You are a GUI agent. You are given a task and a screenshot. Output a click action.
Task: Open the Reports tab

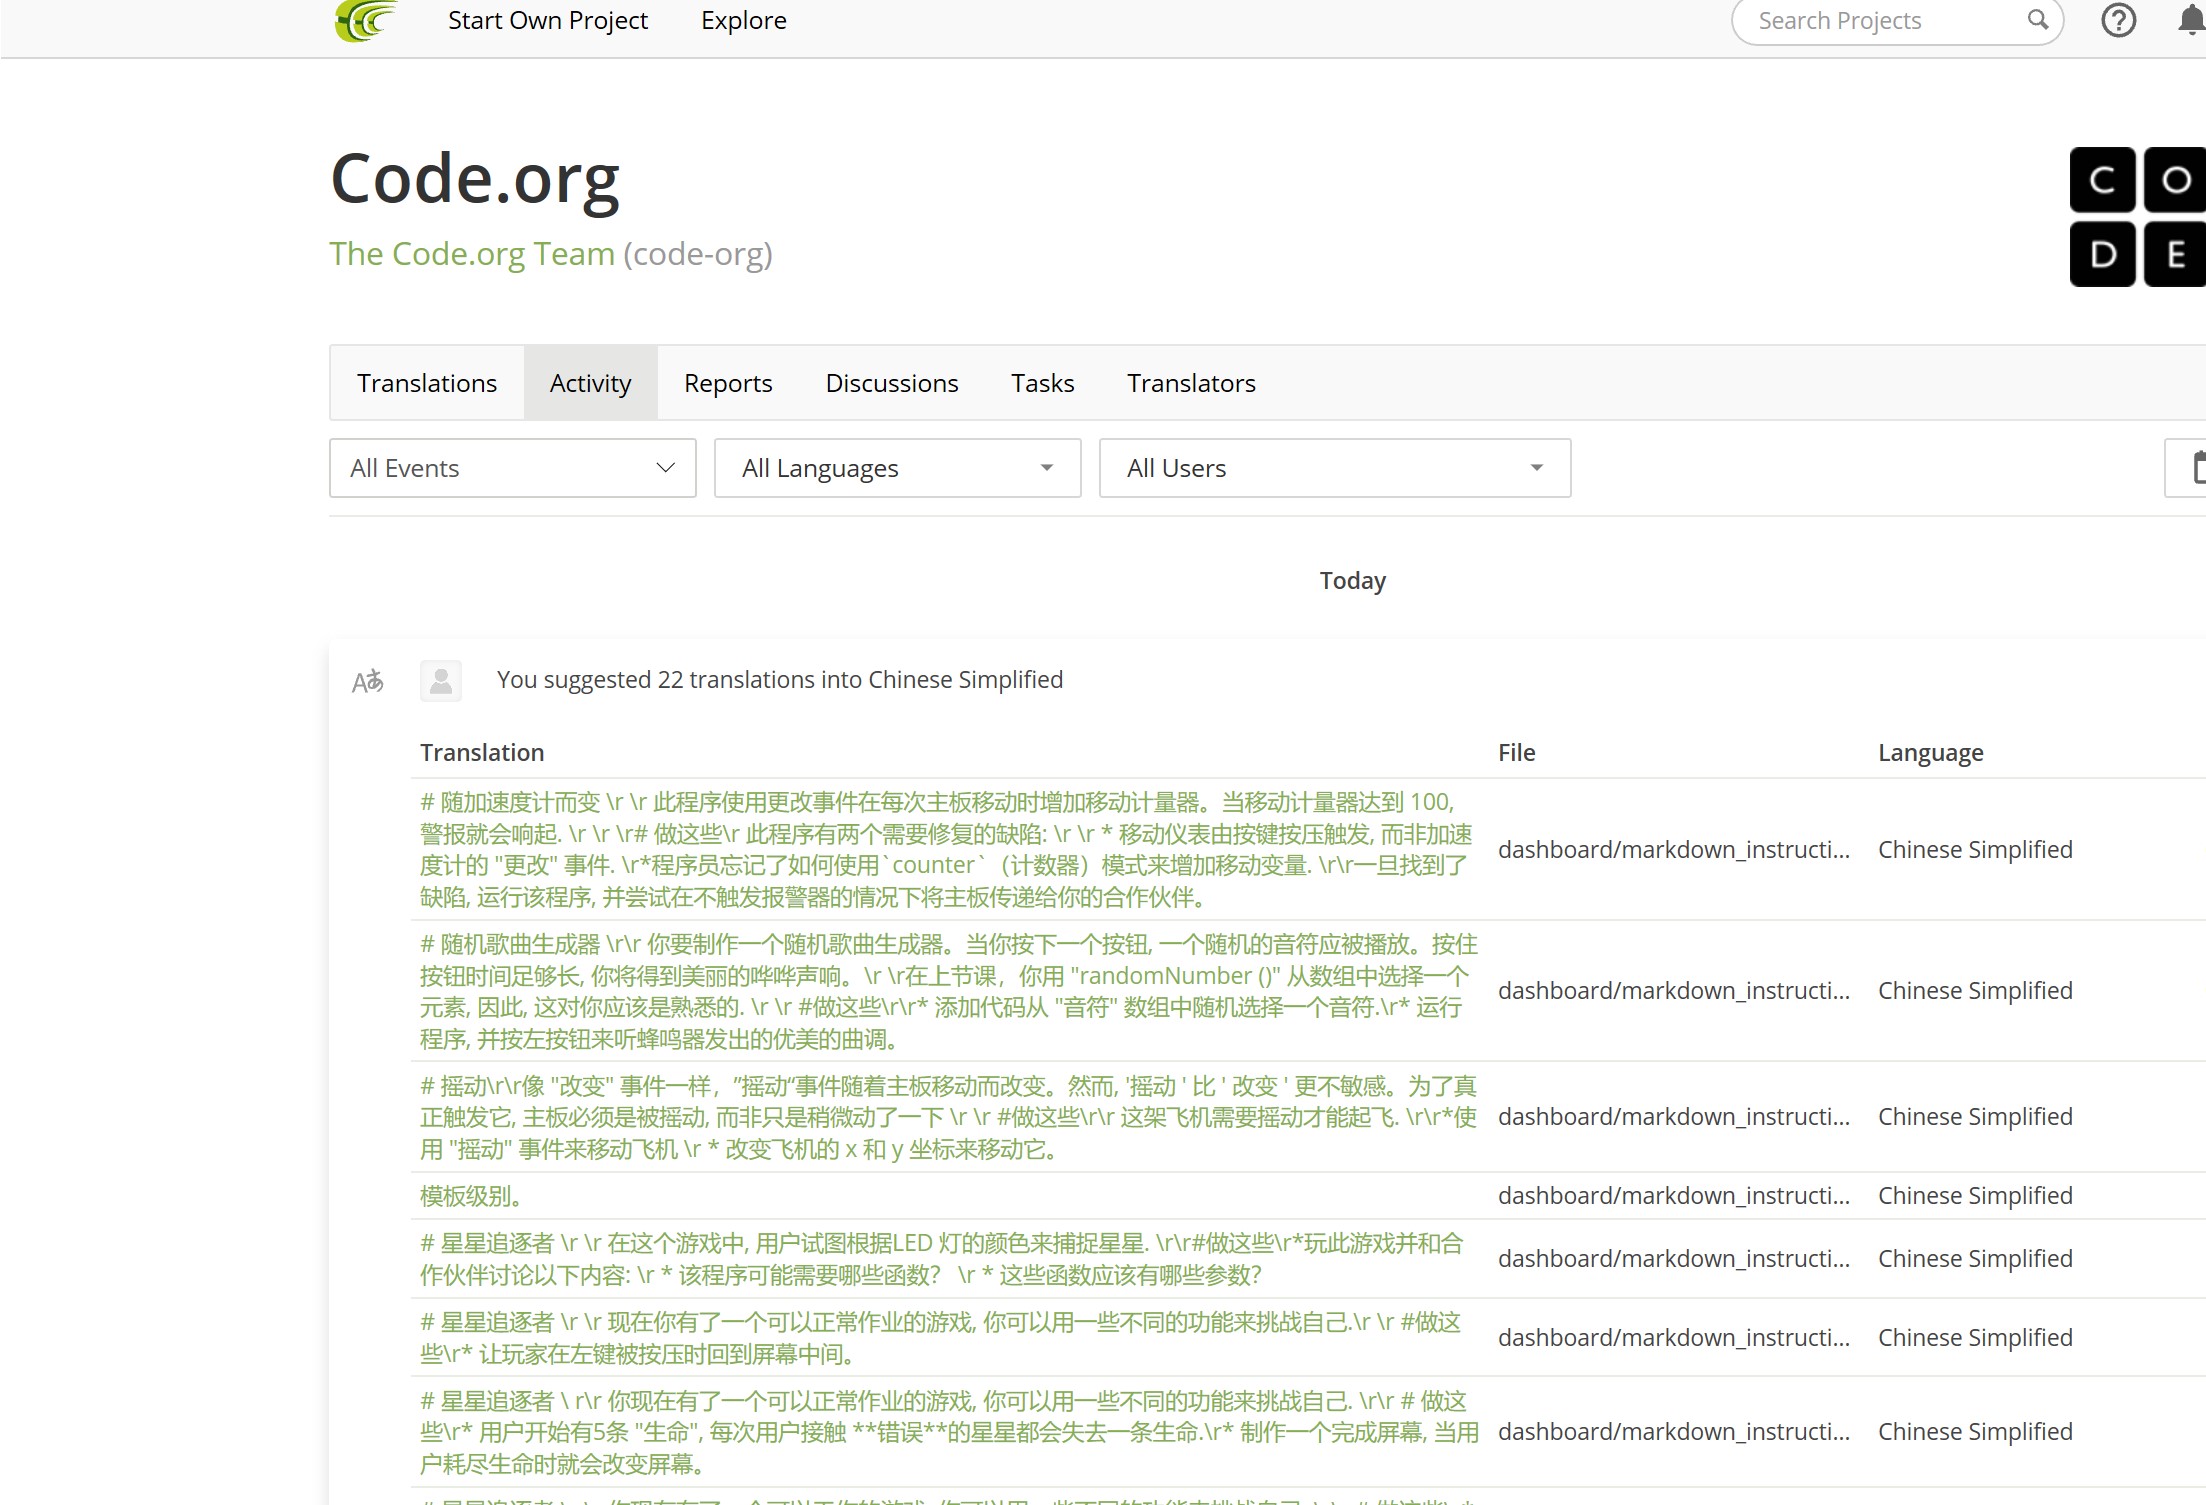click(x=728, y=383)
